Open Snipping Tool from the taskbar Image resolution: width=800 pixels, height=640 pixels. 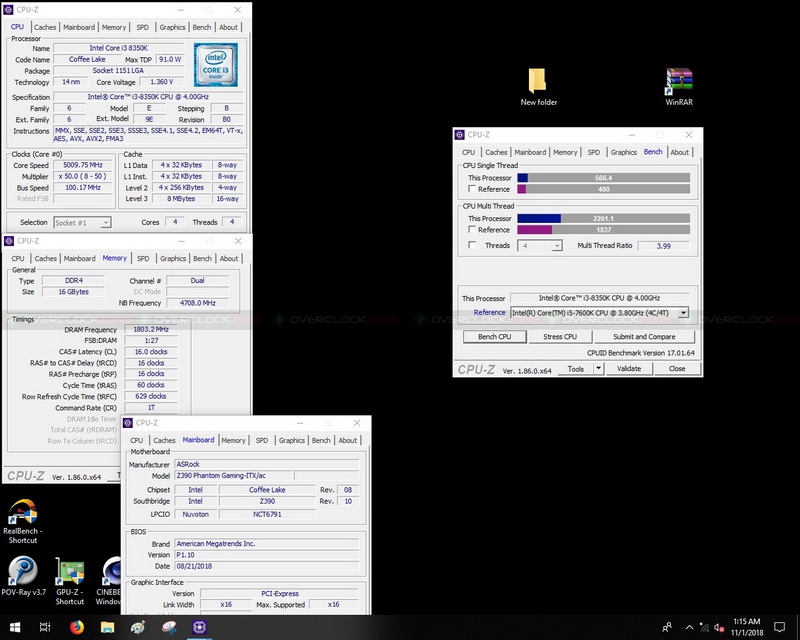[x=168, y=627]
